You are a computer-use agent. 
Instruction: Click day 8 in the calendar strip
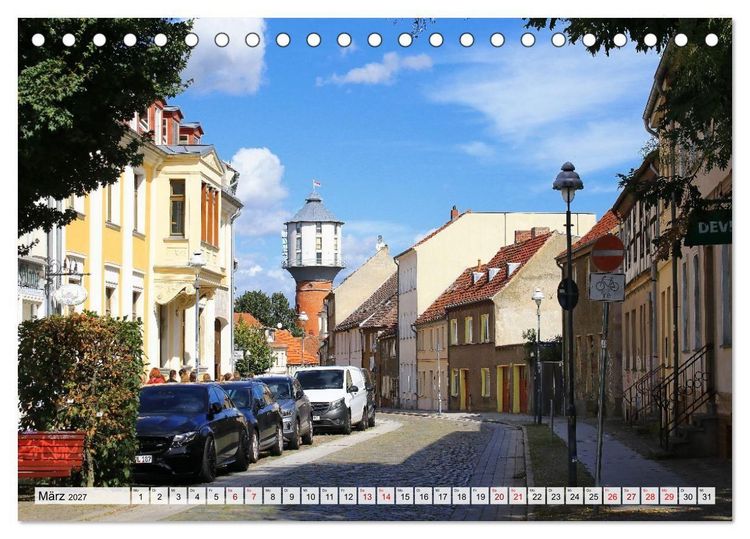[x=272, y=495]
